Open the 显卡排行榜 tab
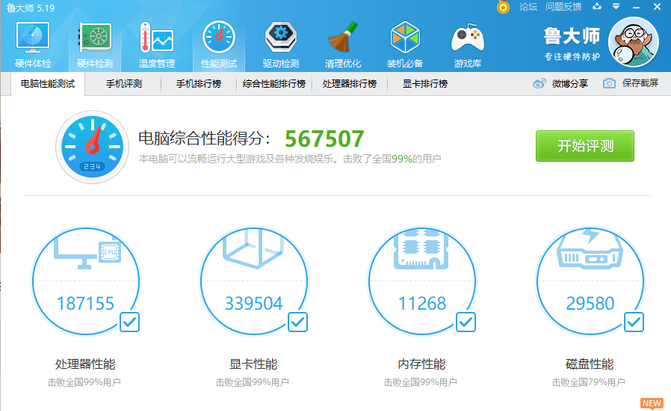Image resolution: width=671 pixels, height=411 pixels. [x=423, y=84]
